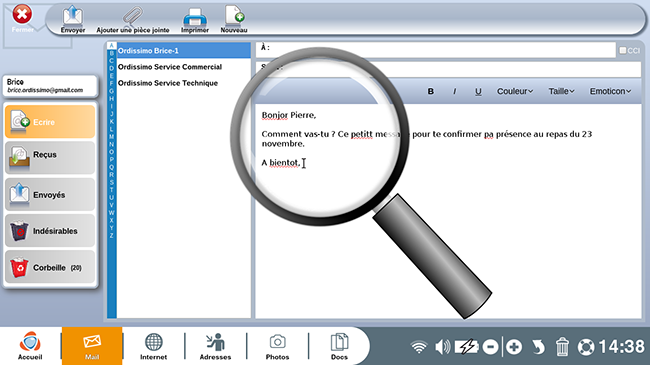
Task: Toggle bold formatting with B
Action: pos(431,91)
